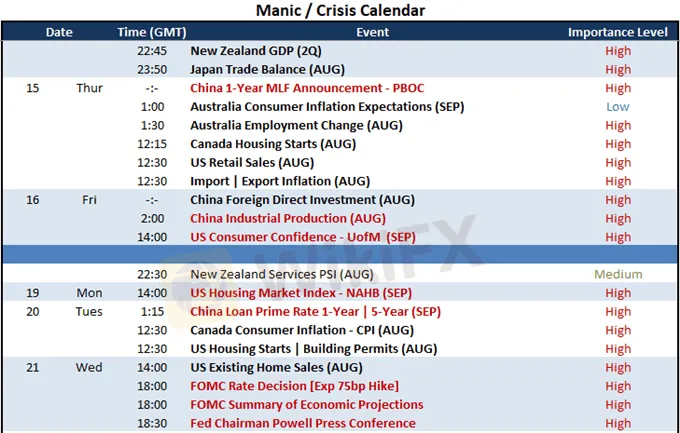Click the Medium importance label

(x=618, y=274)
